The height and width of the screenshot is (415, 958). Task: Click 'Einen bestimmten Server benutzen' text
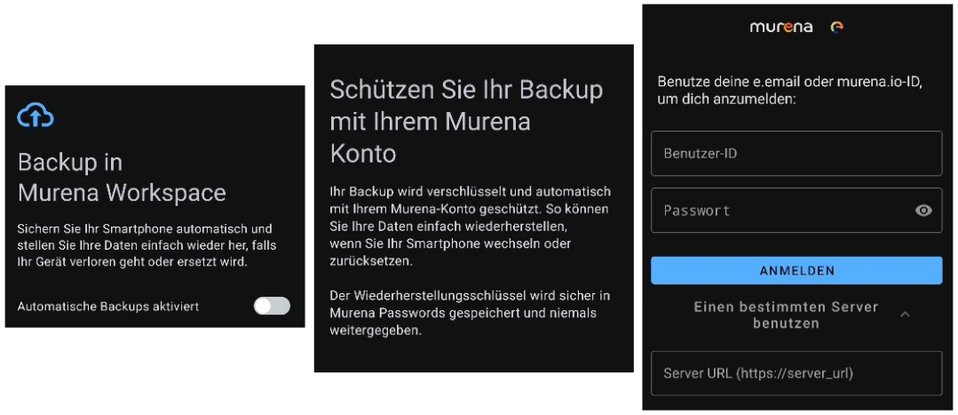[786, 315]
